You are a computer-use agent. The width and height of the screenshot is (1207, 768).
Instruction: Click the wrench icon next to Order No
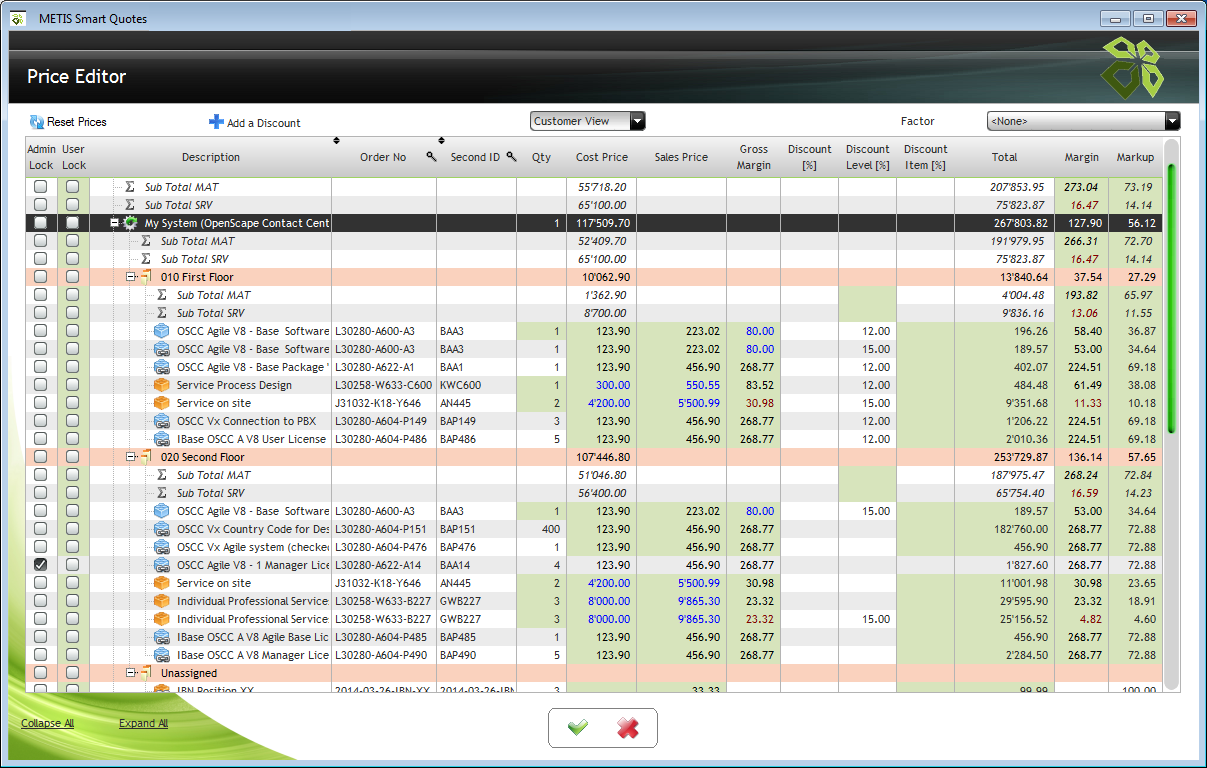431,157
